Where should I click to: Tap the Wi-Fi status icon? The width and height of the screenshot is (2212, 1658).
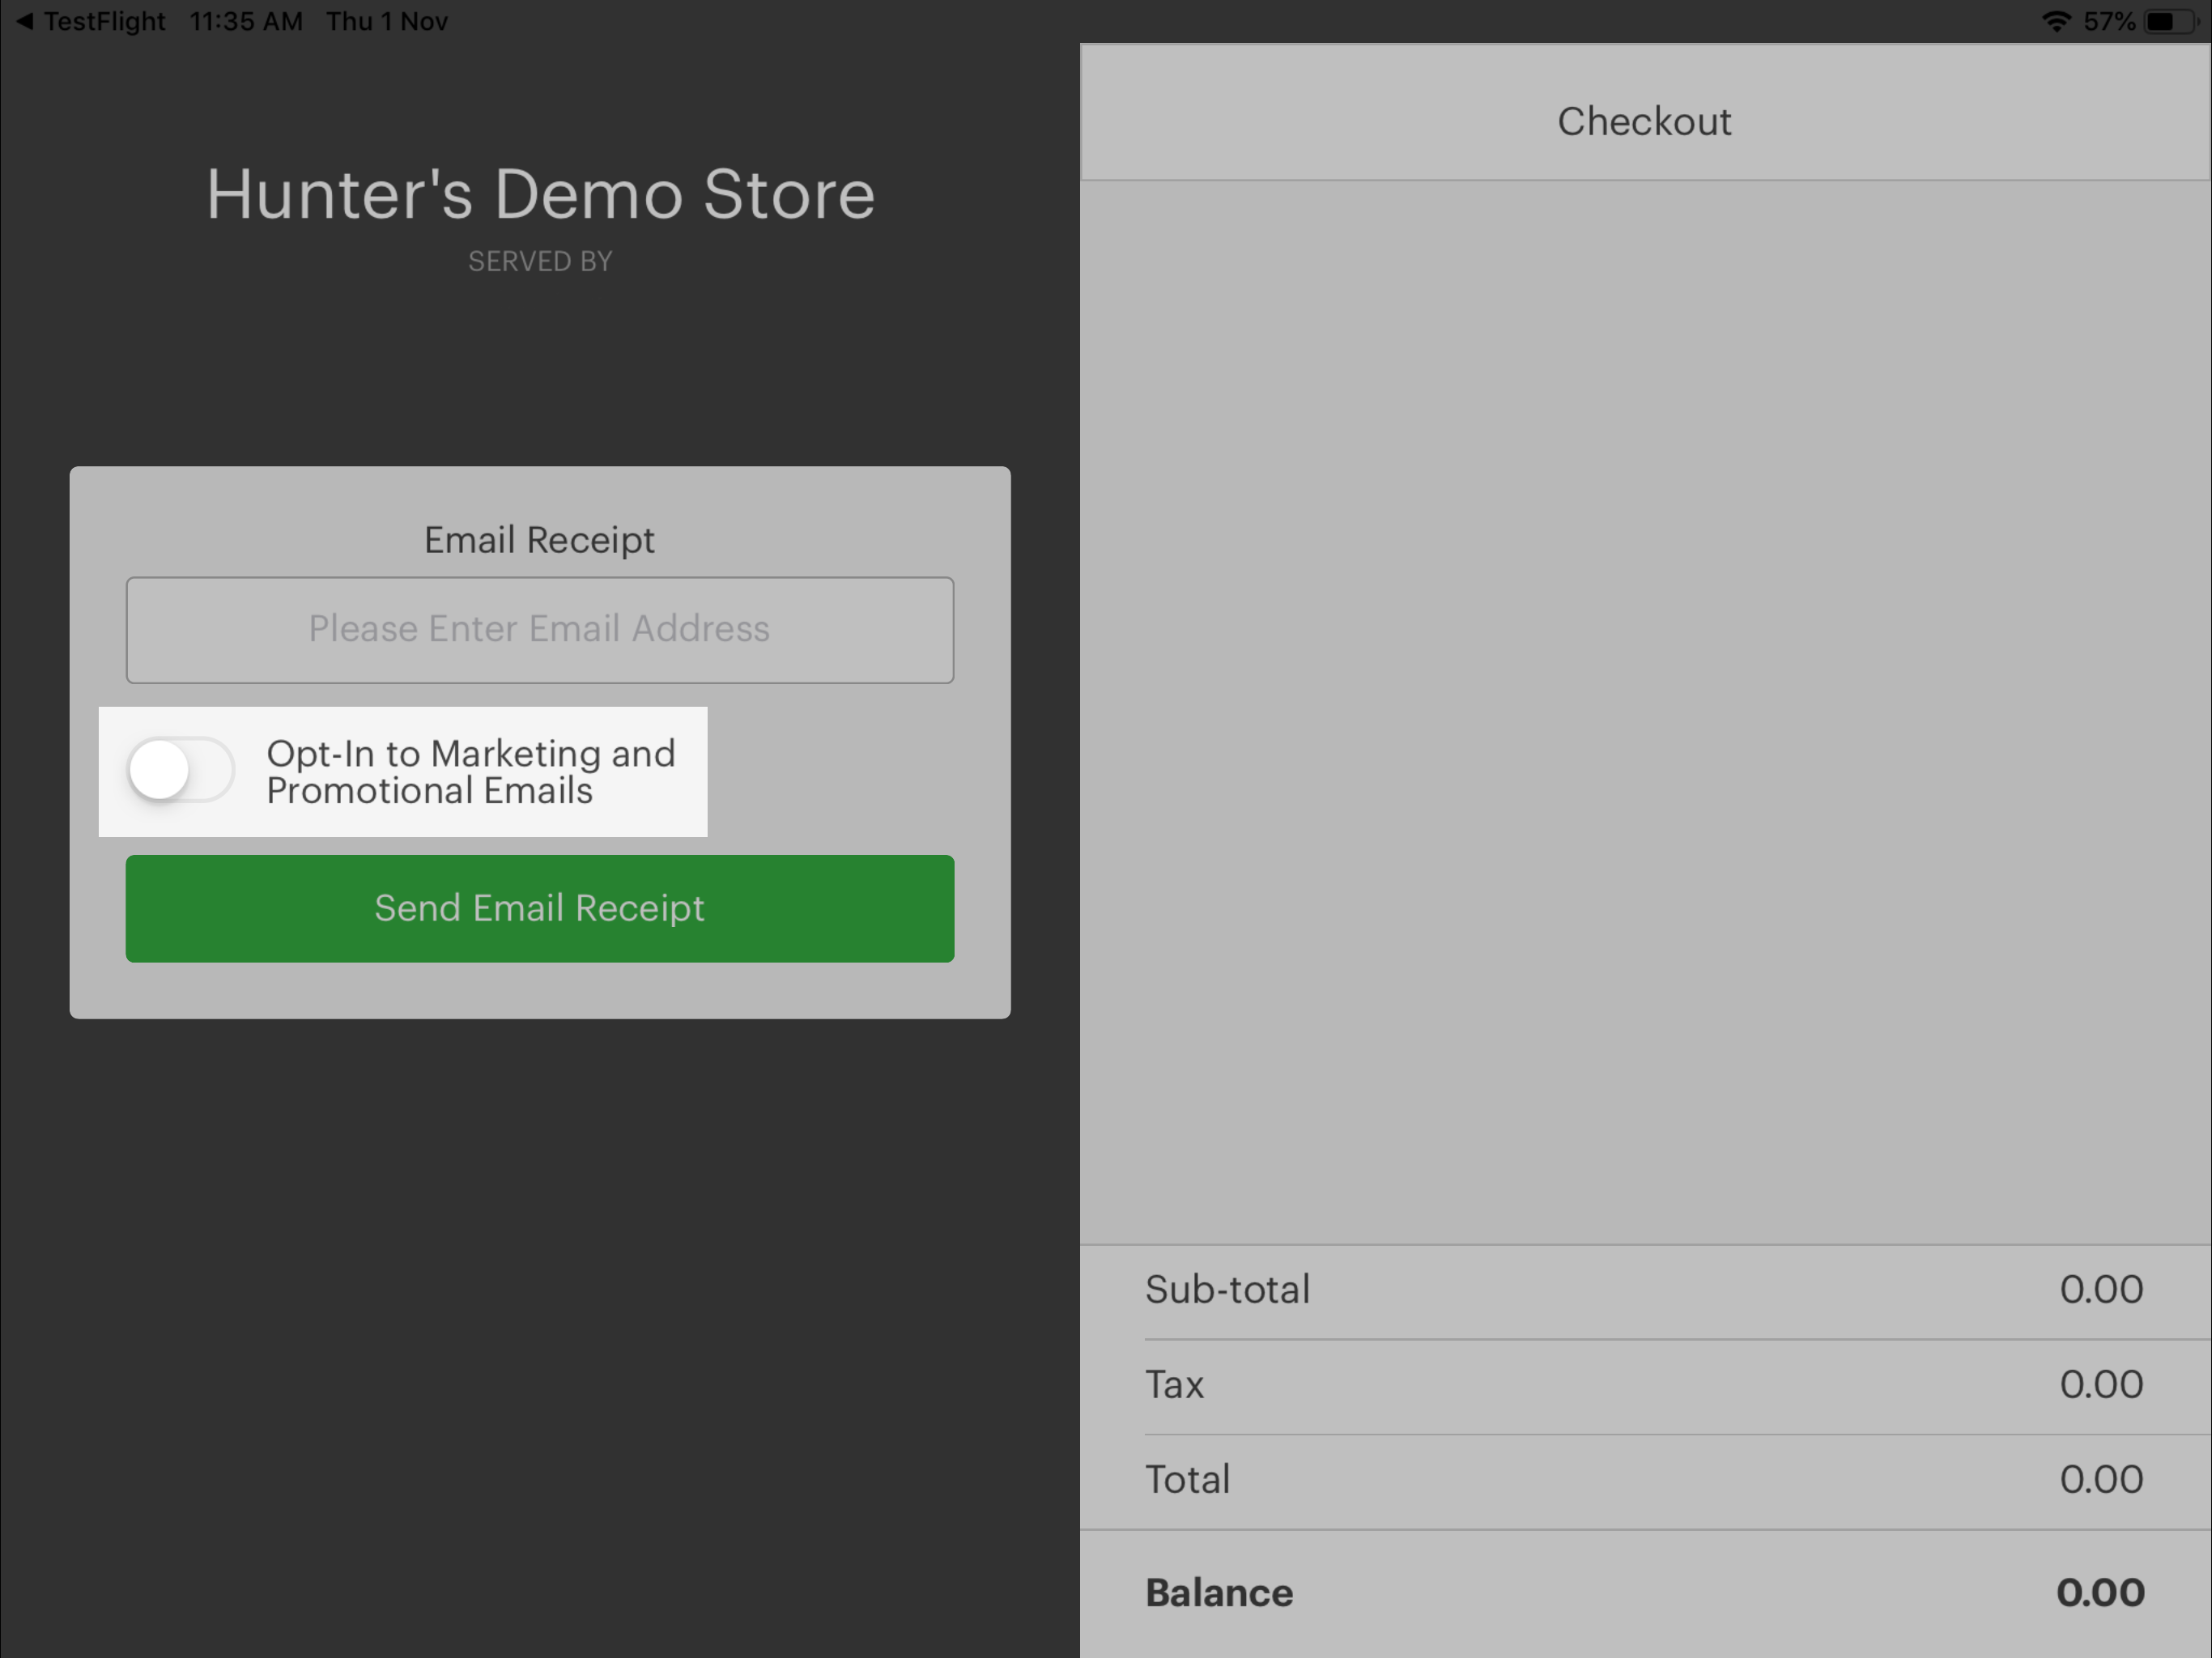pyautogui.click(x=2056, y=21)
